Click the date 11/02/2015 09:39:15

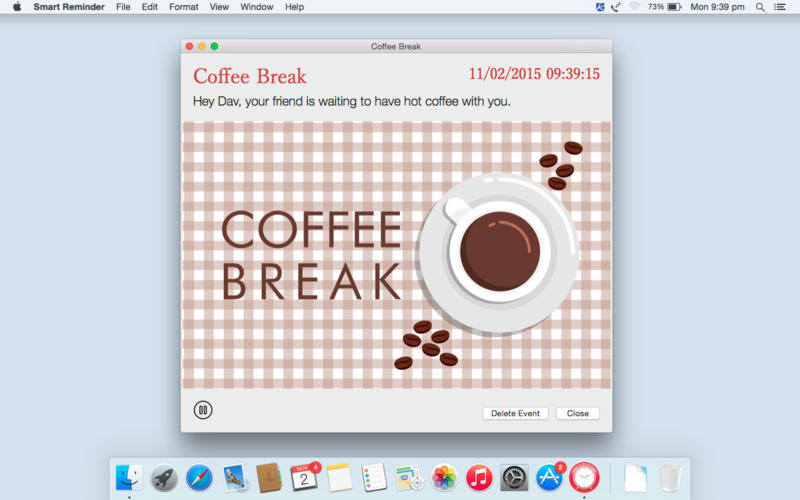[534, 74]
